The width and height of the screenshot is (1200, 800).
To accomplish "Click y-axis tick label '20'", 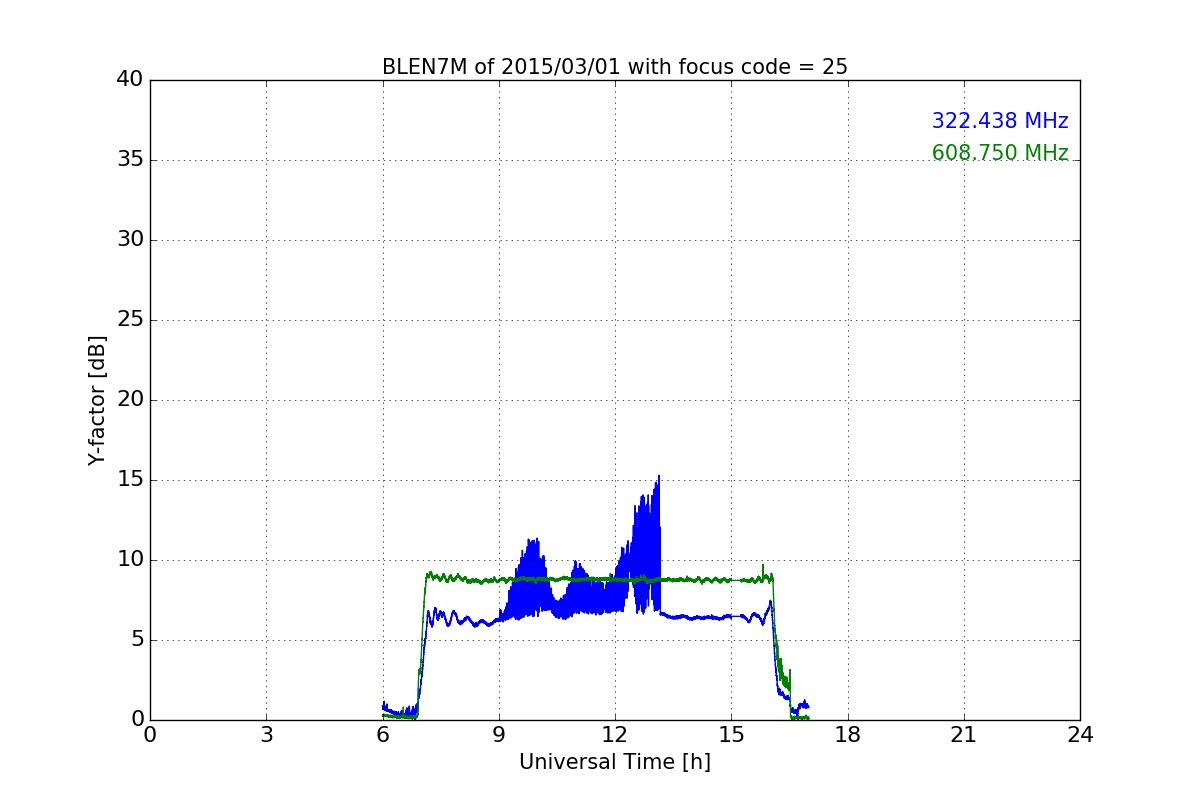I will pyautogui.click(x=130, y=400).
